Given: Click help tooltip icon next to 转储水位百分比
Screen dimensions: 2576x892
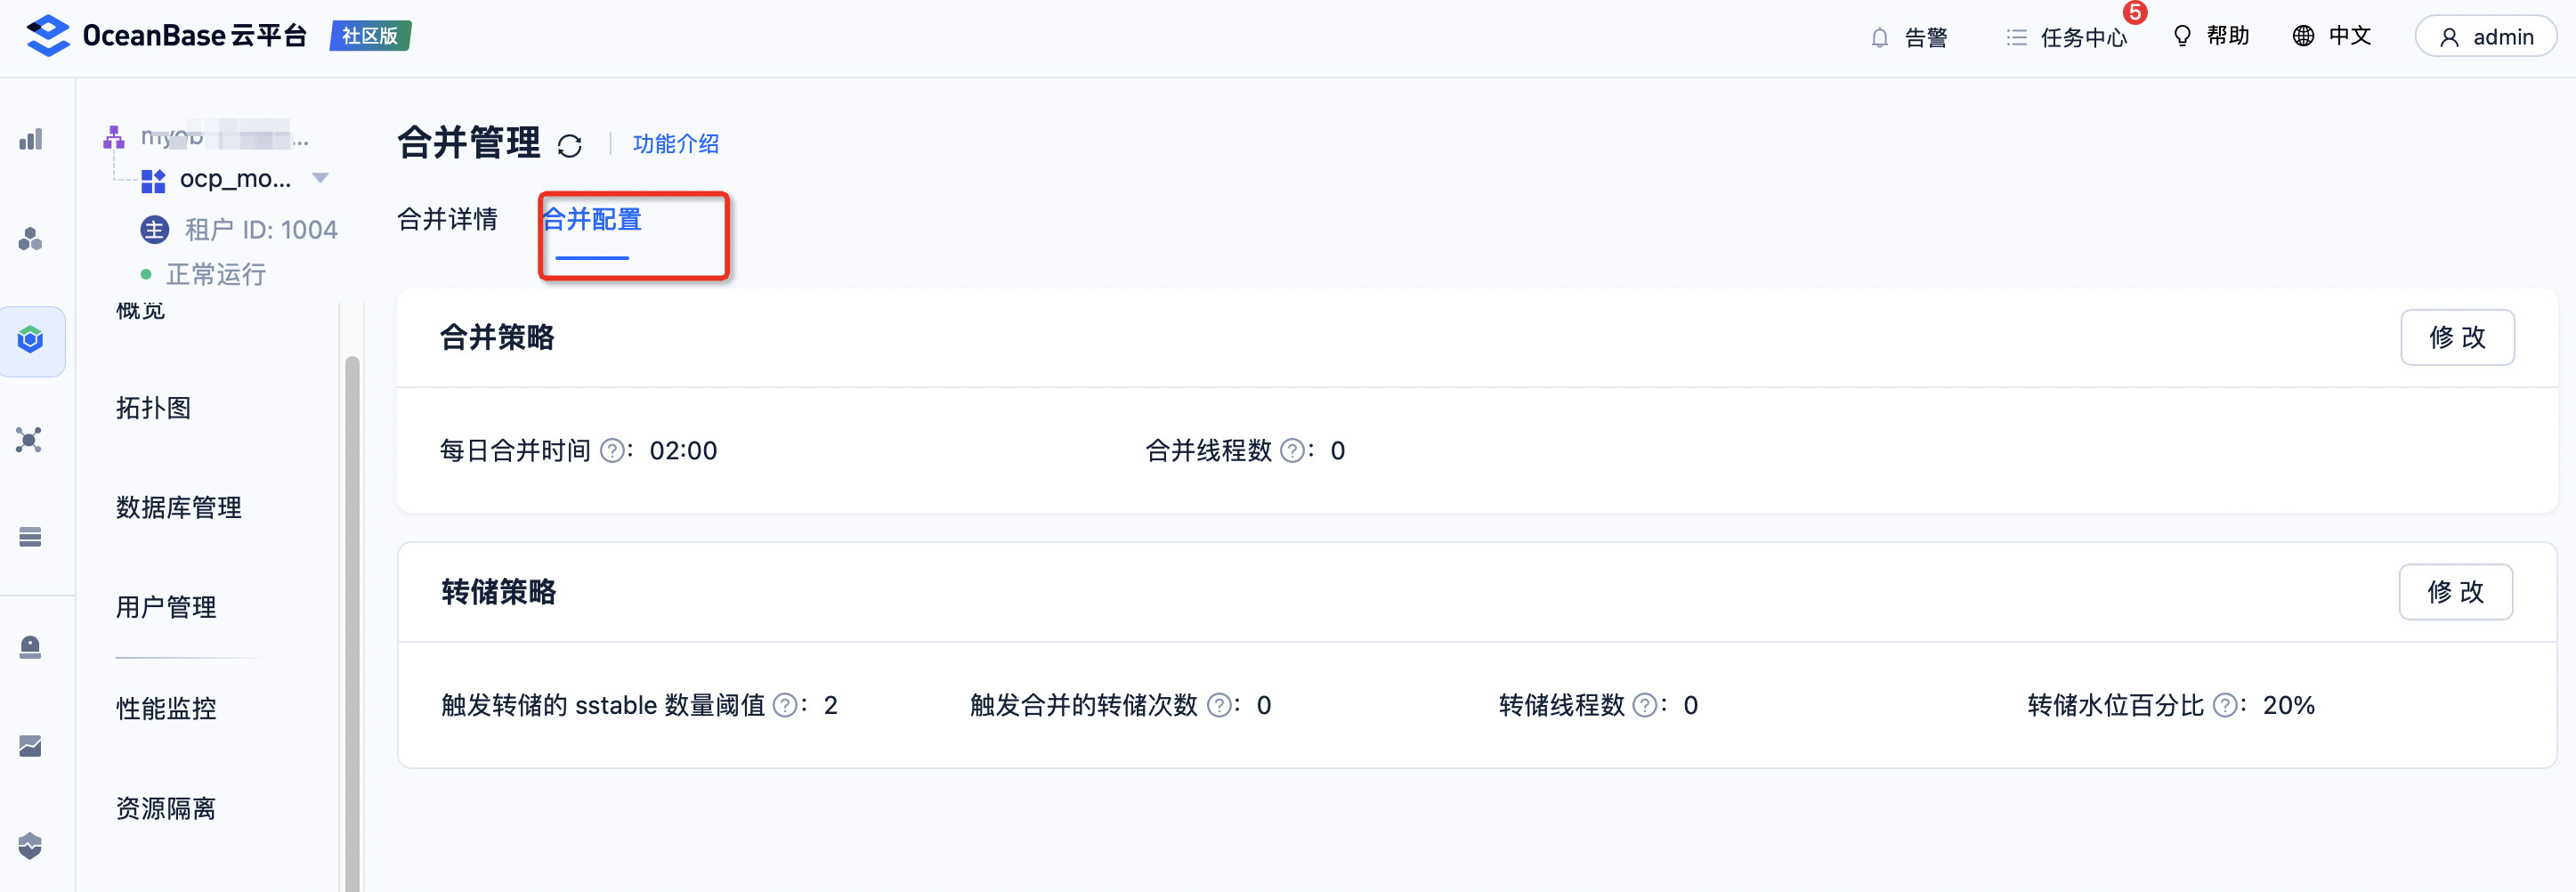Looking at the screenshot, I should [2224, 706].
